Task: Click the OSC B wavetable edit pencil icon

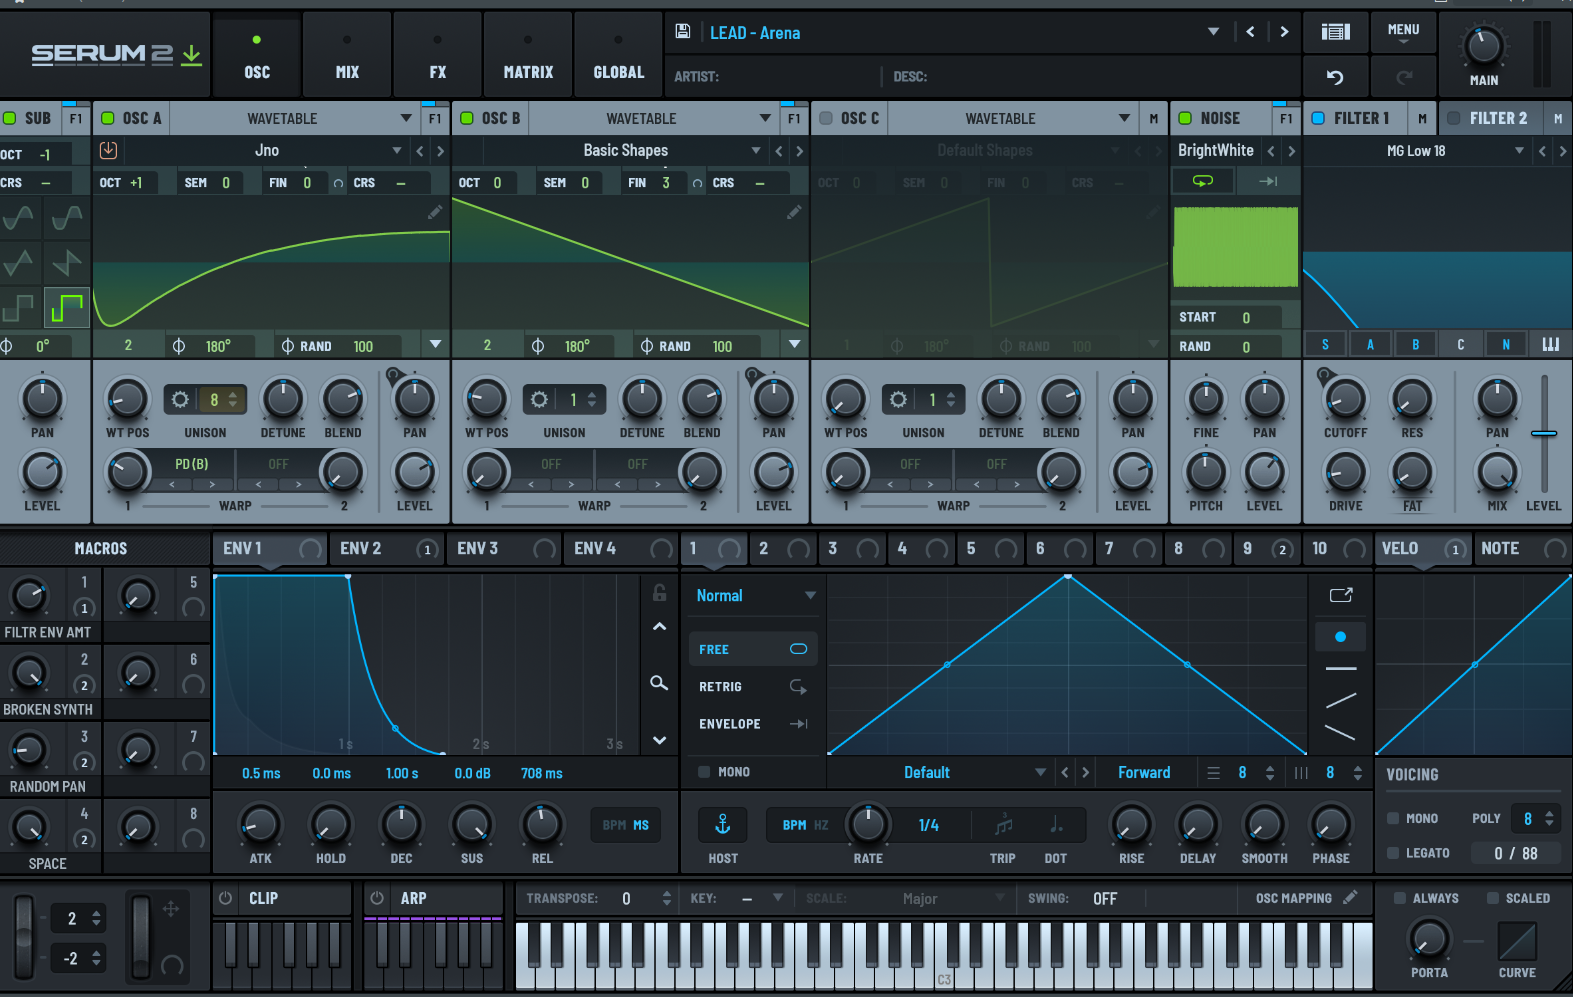Action: click(794, 212)
